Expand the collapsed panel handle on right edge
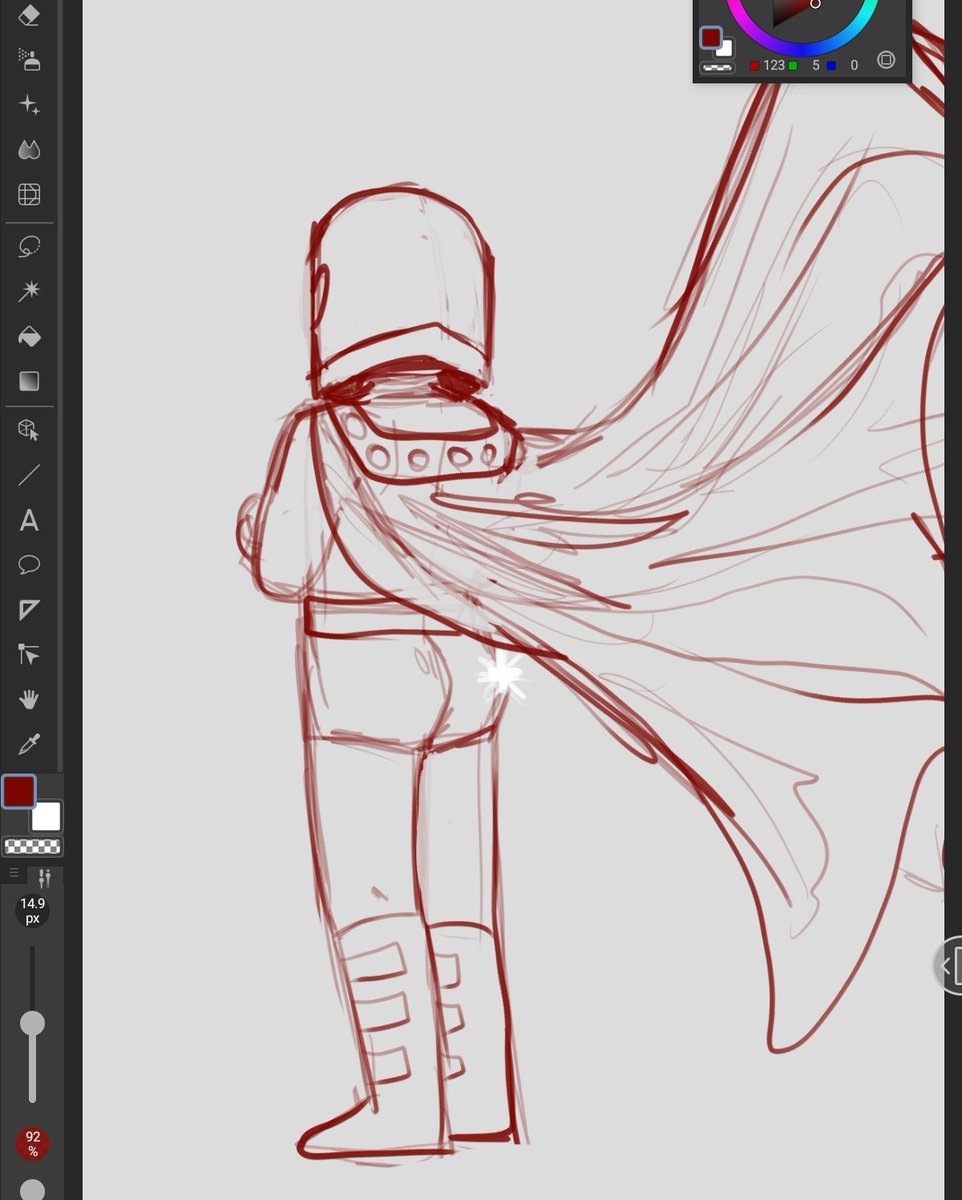Image resolution: width=962 pixels, height=1200 pixels. (x=949, y=966)
